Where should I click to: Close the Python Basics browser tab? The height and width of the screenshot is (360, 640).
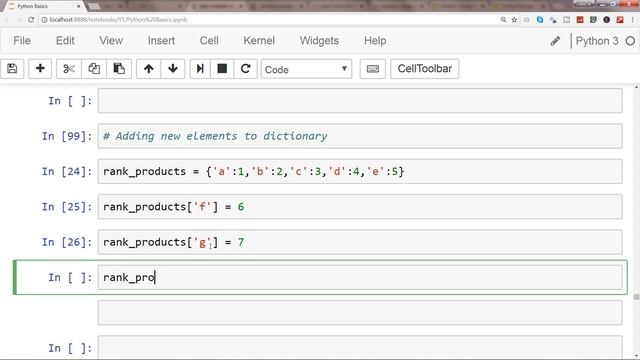(79, 7)
